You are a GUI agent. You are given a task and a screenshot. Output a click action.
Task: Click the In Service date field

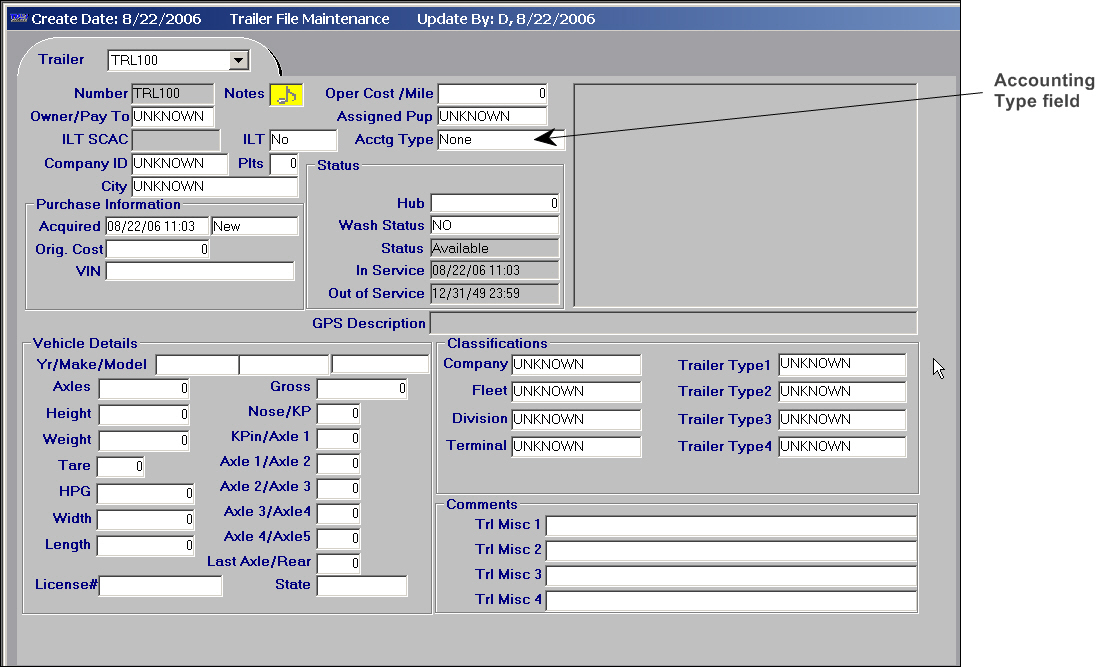click(x=495, y=271)
